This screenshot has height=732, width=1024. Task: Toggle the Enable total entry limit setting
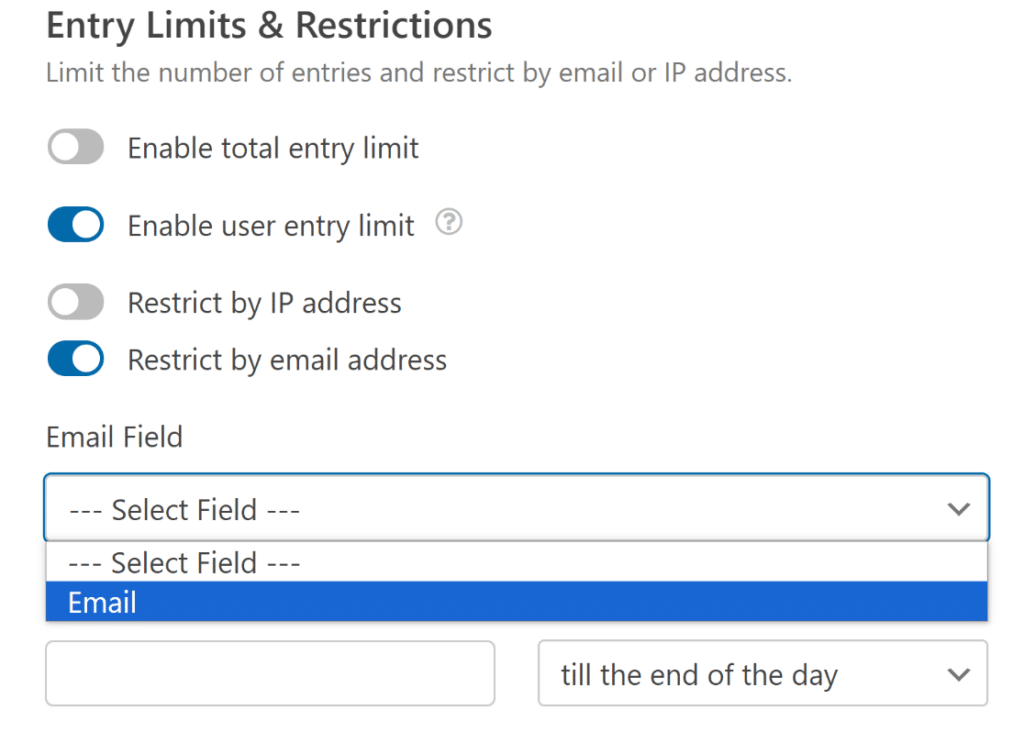(75, 147)
